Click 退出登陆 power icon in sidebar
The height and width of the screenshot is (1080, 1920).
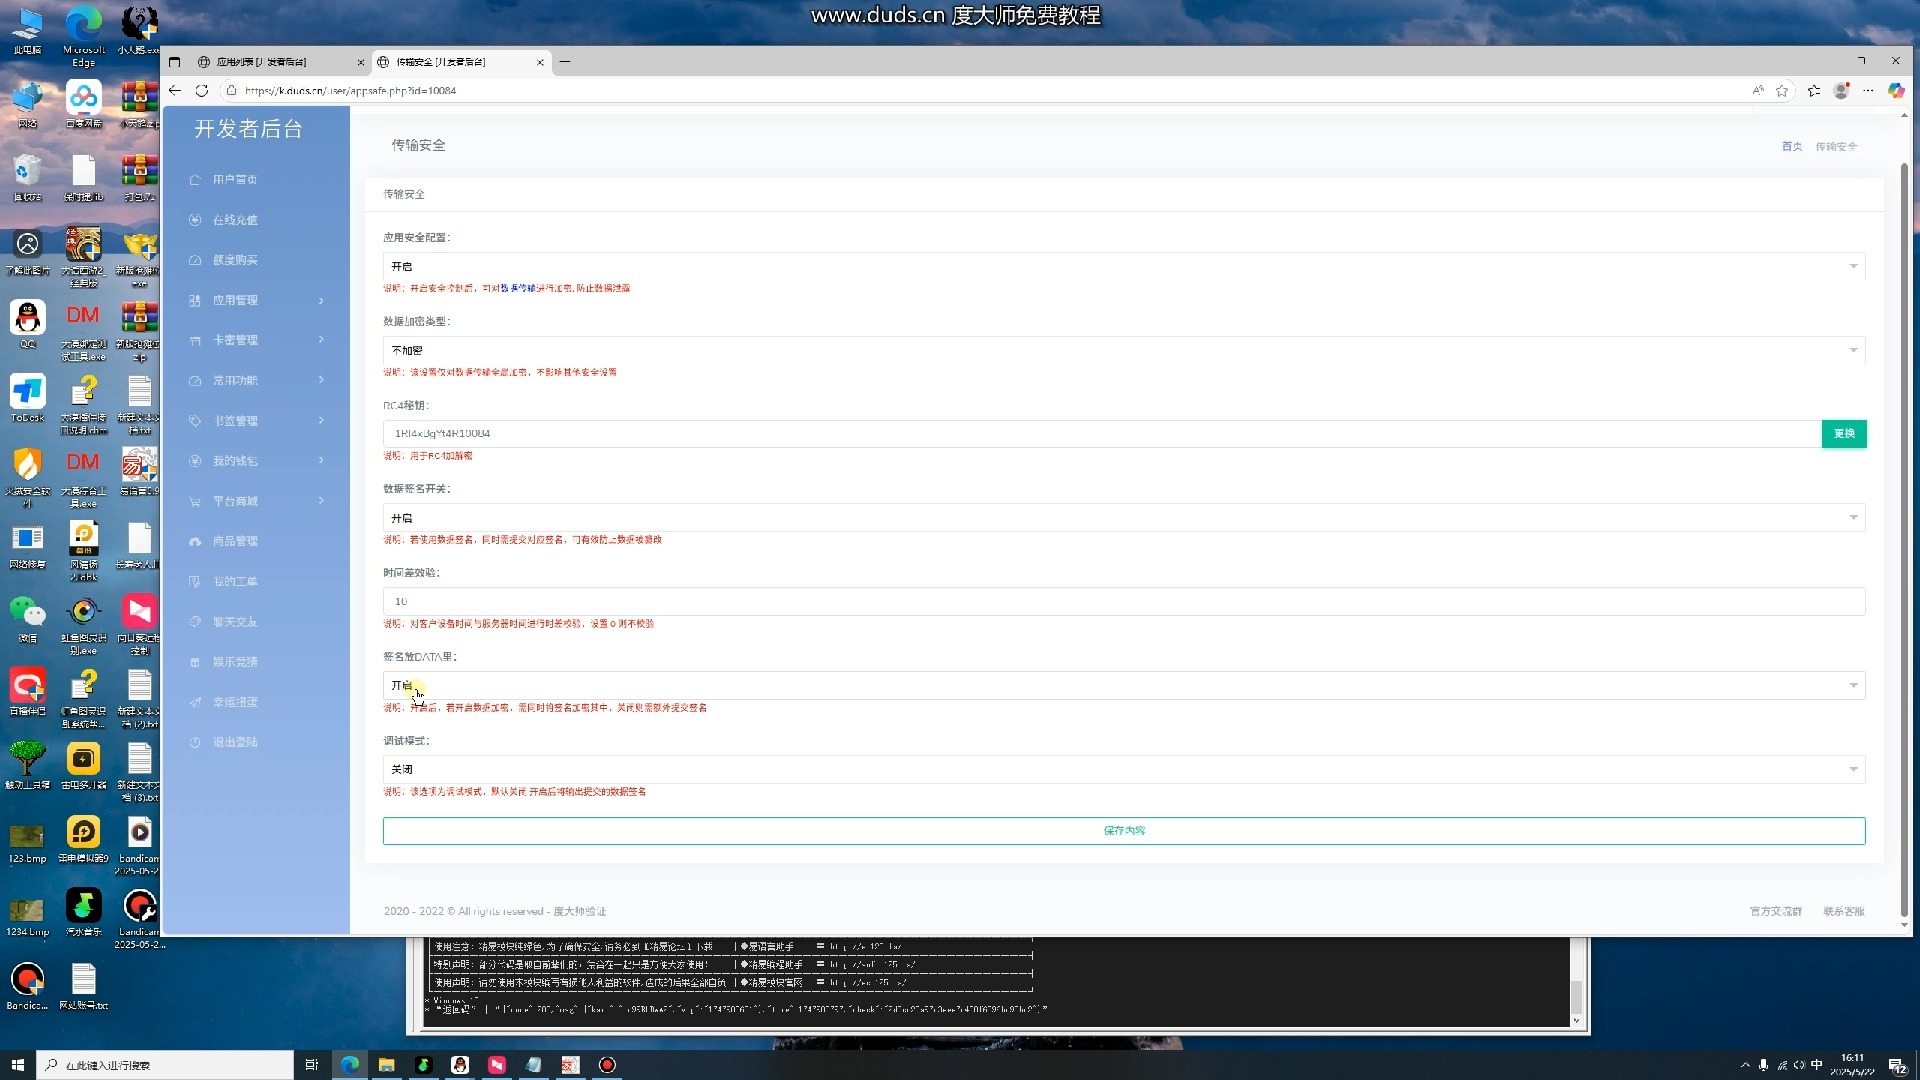tap(195, 742)
